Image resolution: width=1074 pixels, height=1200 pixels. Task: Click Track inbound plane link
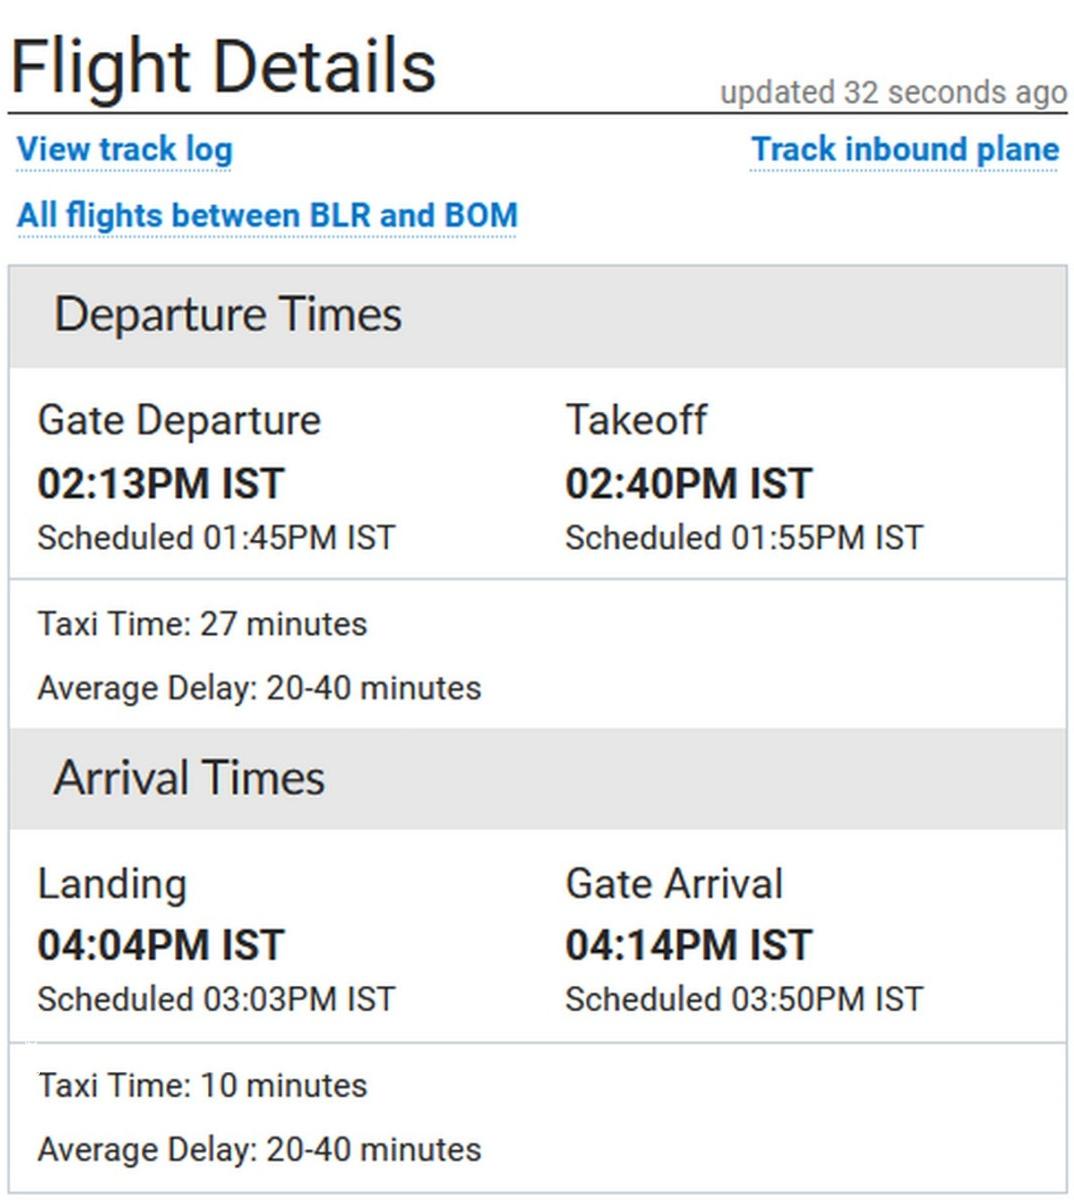905,150
